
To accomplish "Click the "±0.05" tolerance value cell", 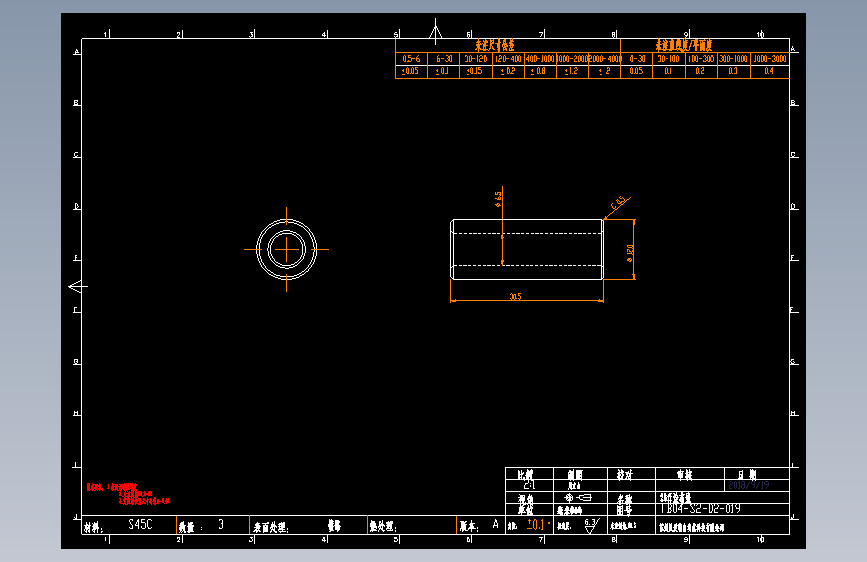I will pyautogui.click(x=410, y=71).
